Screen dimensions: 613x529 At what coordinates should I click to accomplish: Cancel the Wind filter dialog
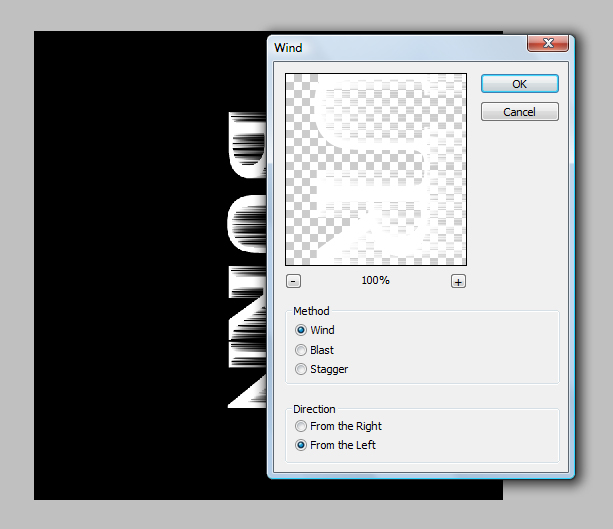click(520, 112)
